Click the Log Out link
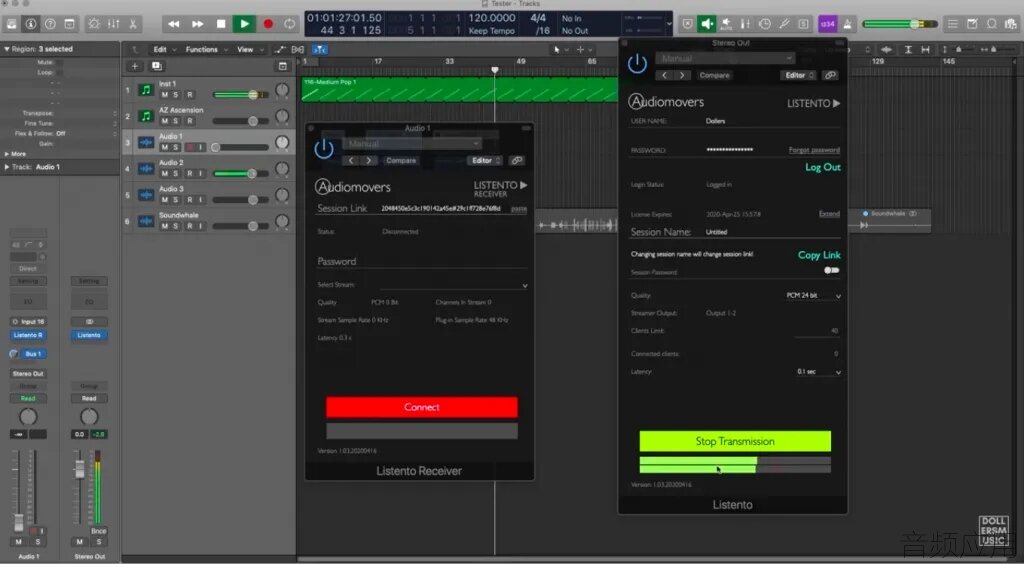 point(823,167)
